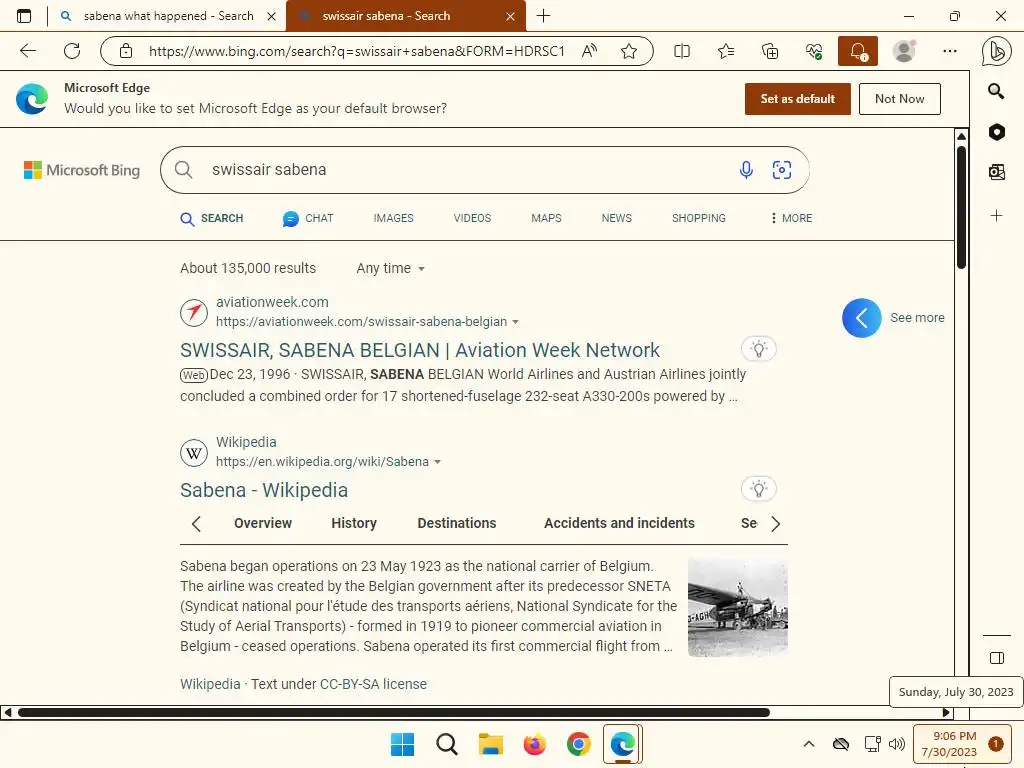Select the SEARCH tab
1024x768 pixels.
(x=212, y=218)
